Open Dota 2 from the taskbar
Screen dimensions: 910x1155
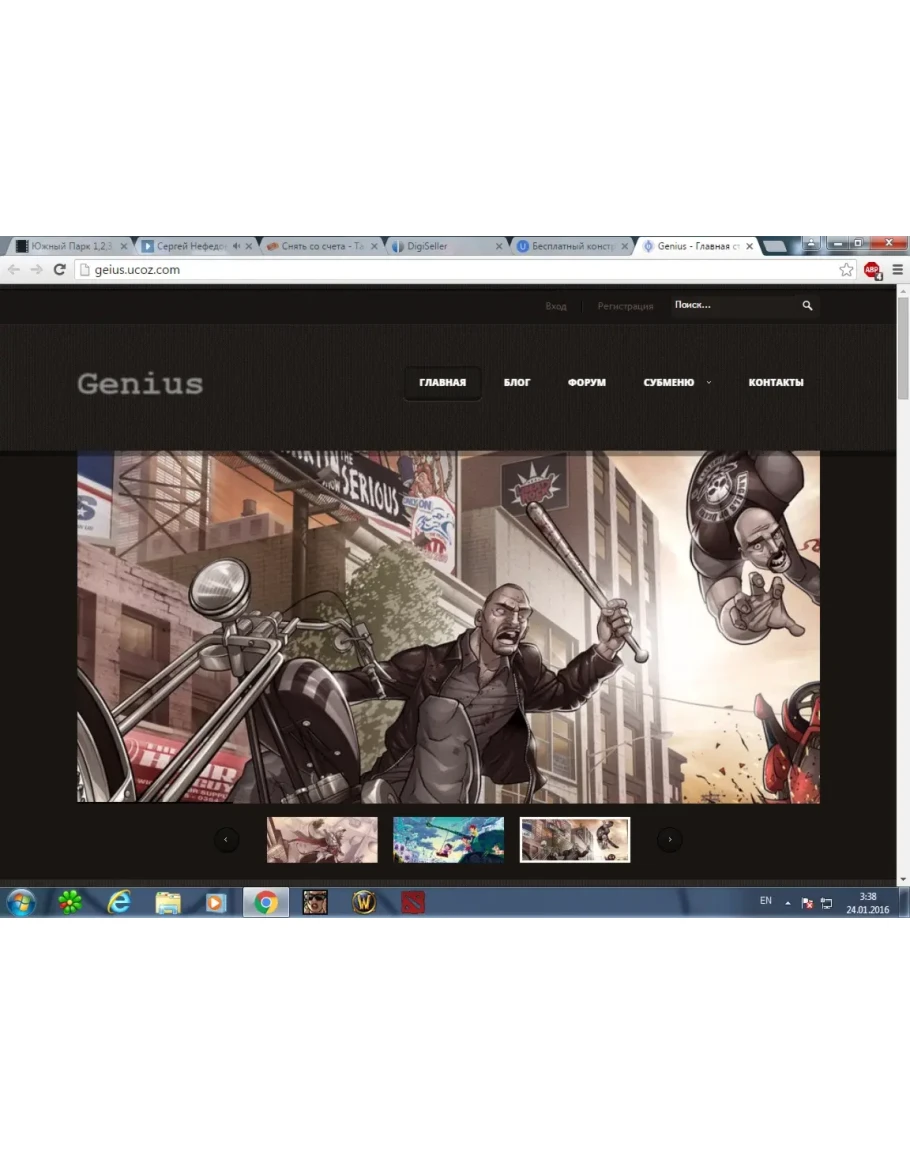click(413, 902)
